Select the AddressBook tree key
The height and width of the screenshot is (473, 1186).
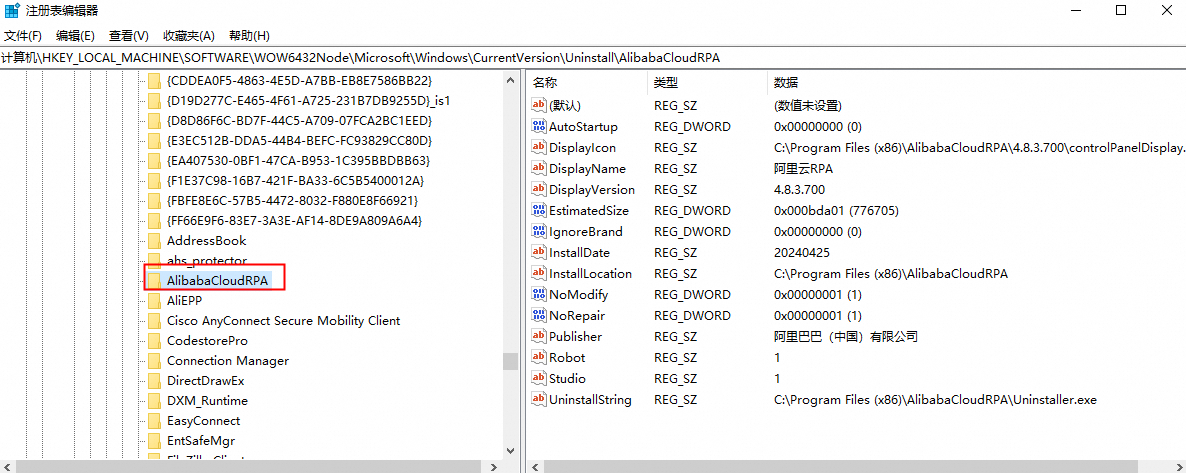(x=206, y=241)
